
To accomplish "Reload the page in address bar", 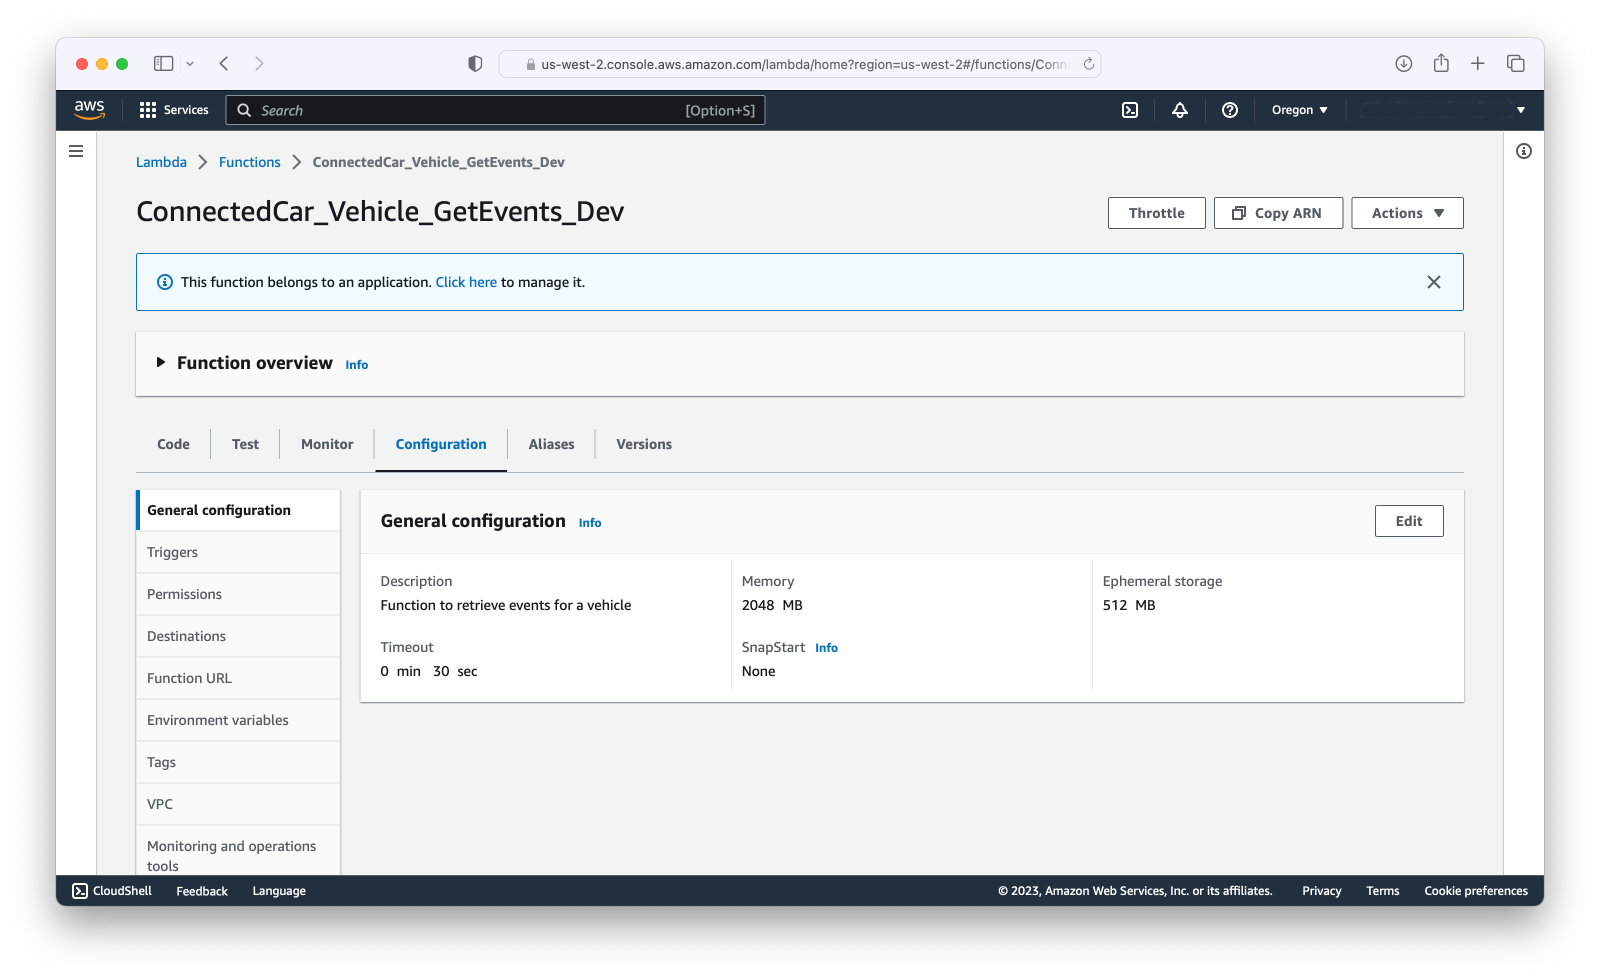I will (x=1089, y=64).
